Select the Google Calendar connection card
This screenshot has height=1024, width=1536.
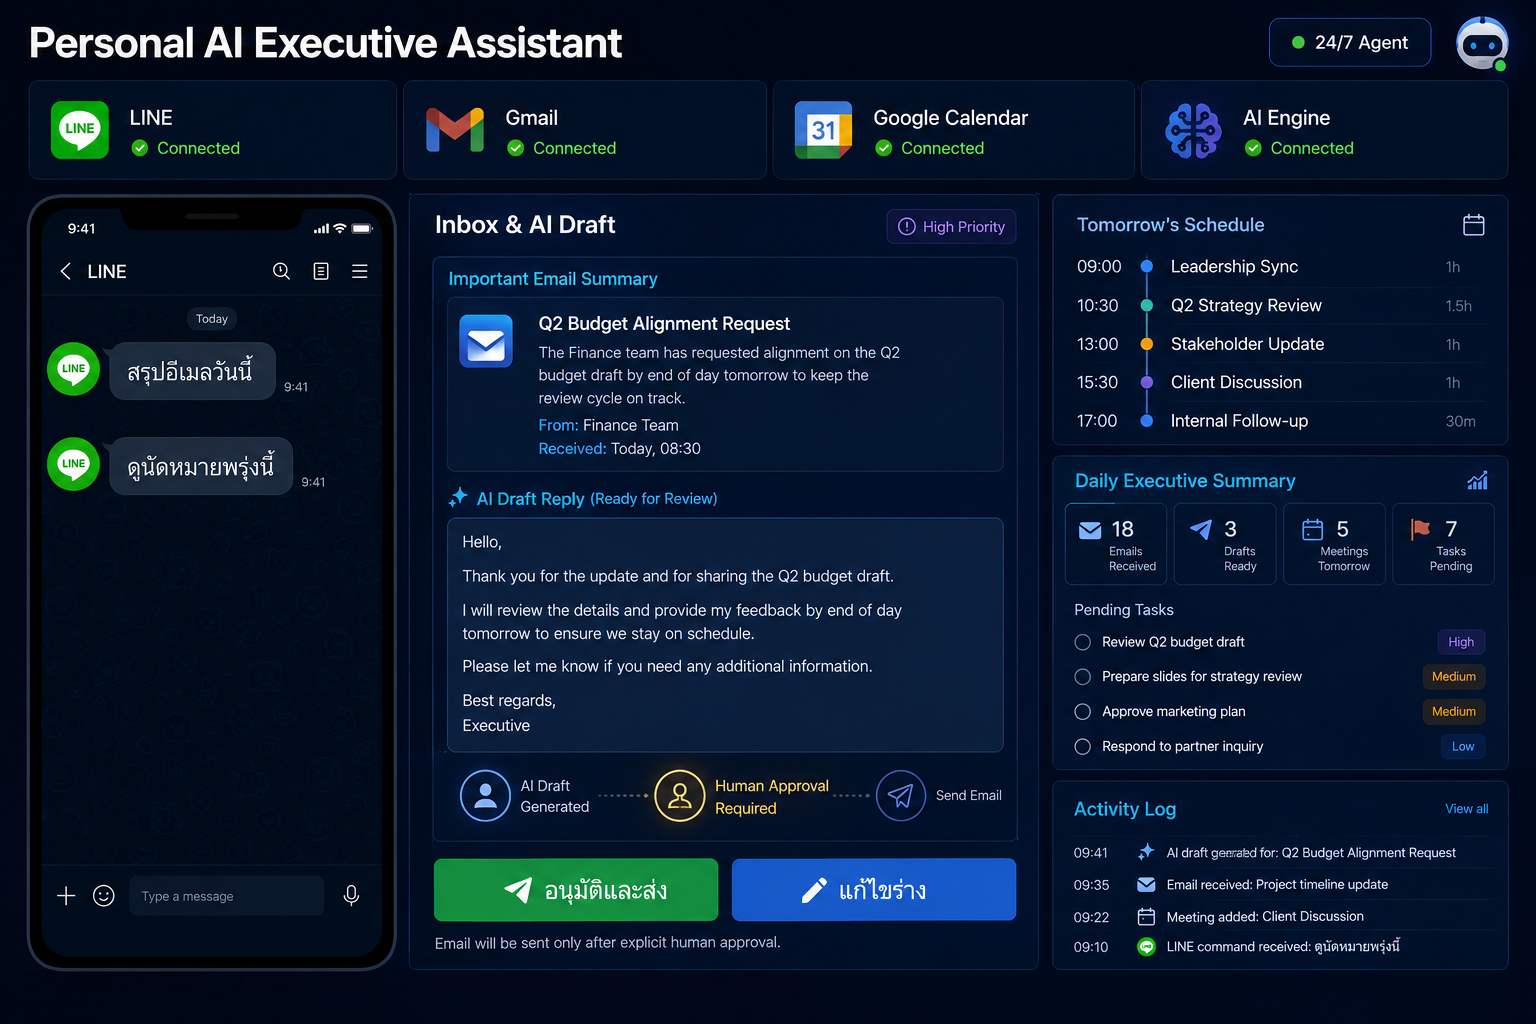[x=953, y=130]
